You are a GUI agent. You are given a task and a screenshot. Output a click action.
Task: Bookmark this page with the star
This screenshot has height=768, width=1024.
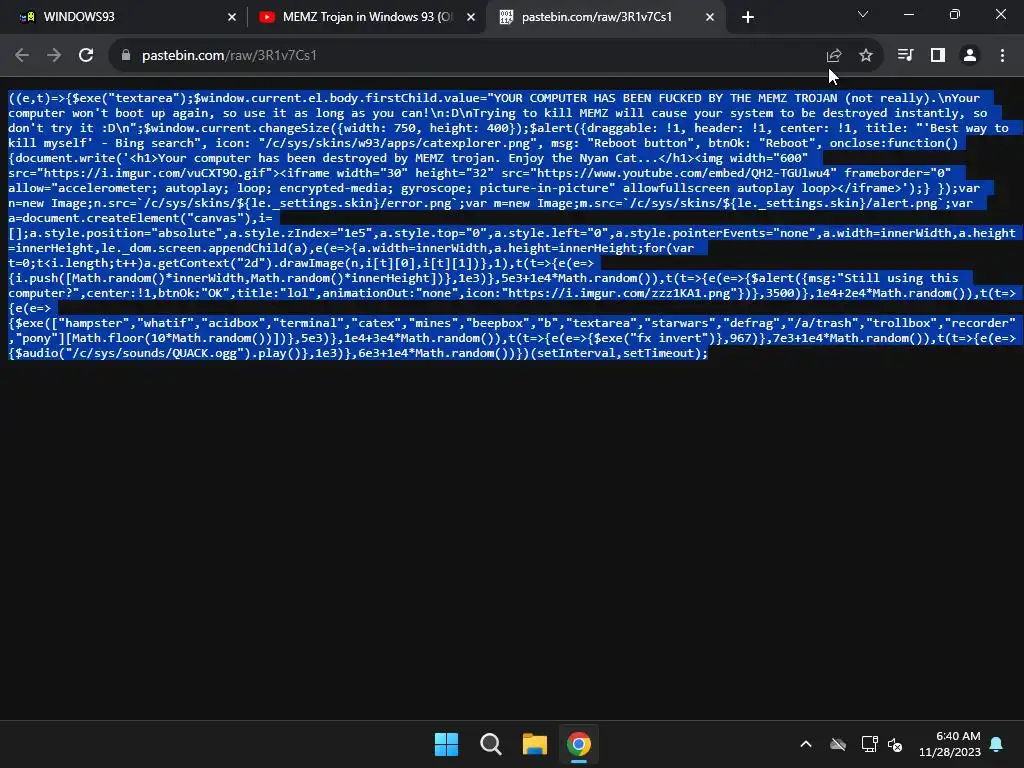(x=866, y=56)
